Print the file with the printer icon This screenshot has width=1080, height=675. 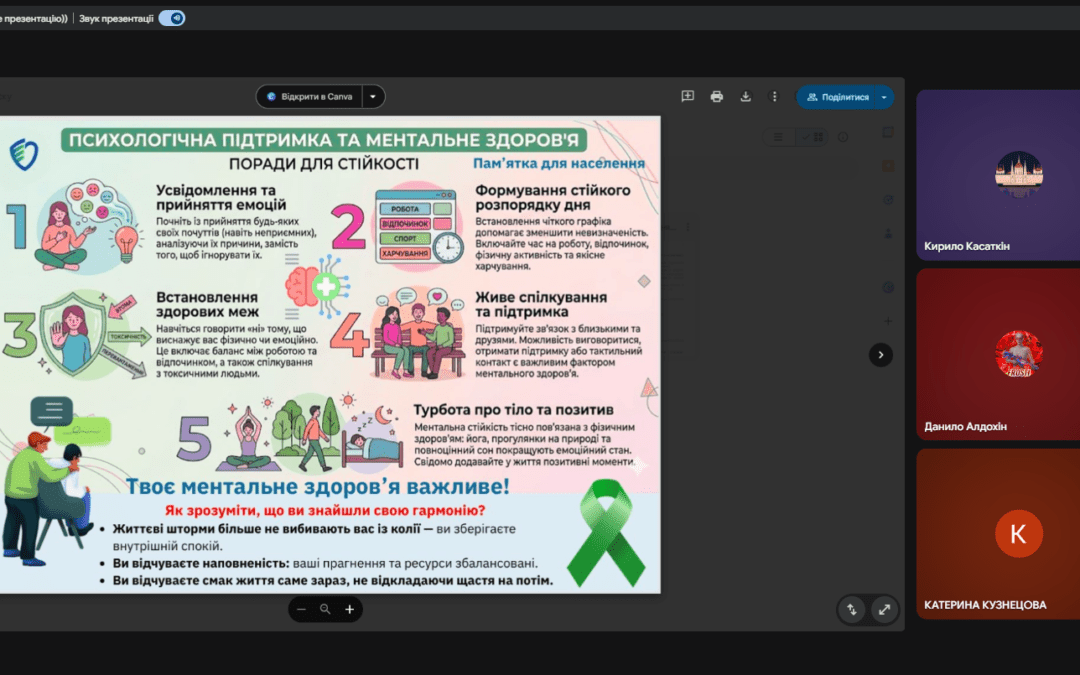716,96
